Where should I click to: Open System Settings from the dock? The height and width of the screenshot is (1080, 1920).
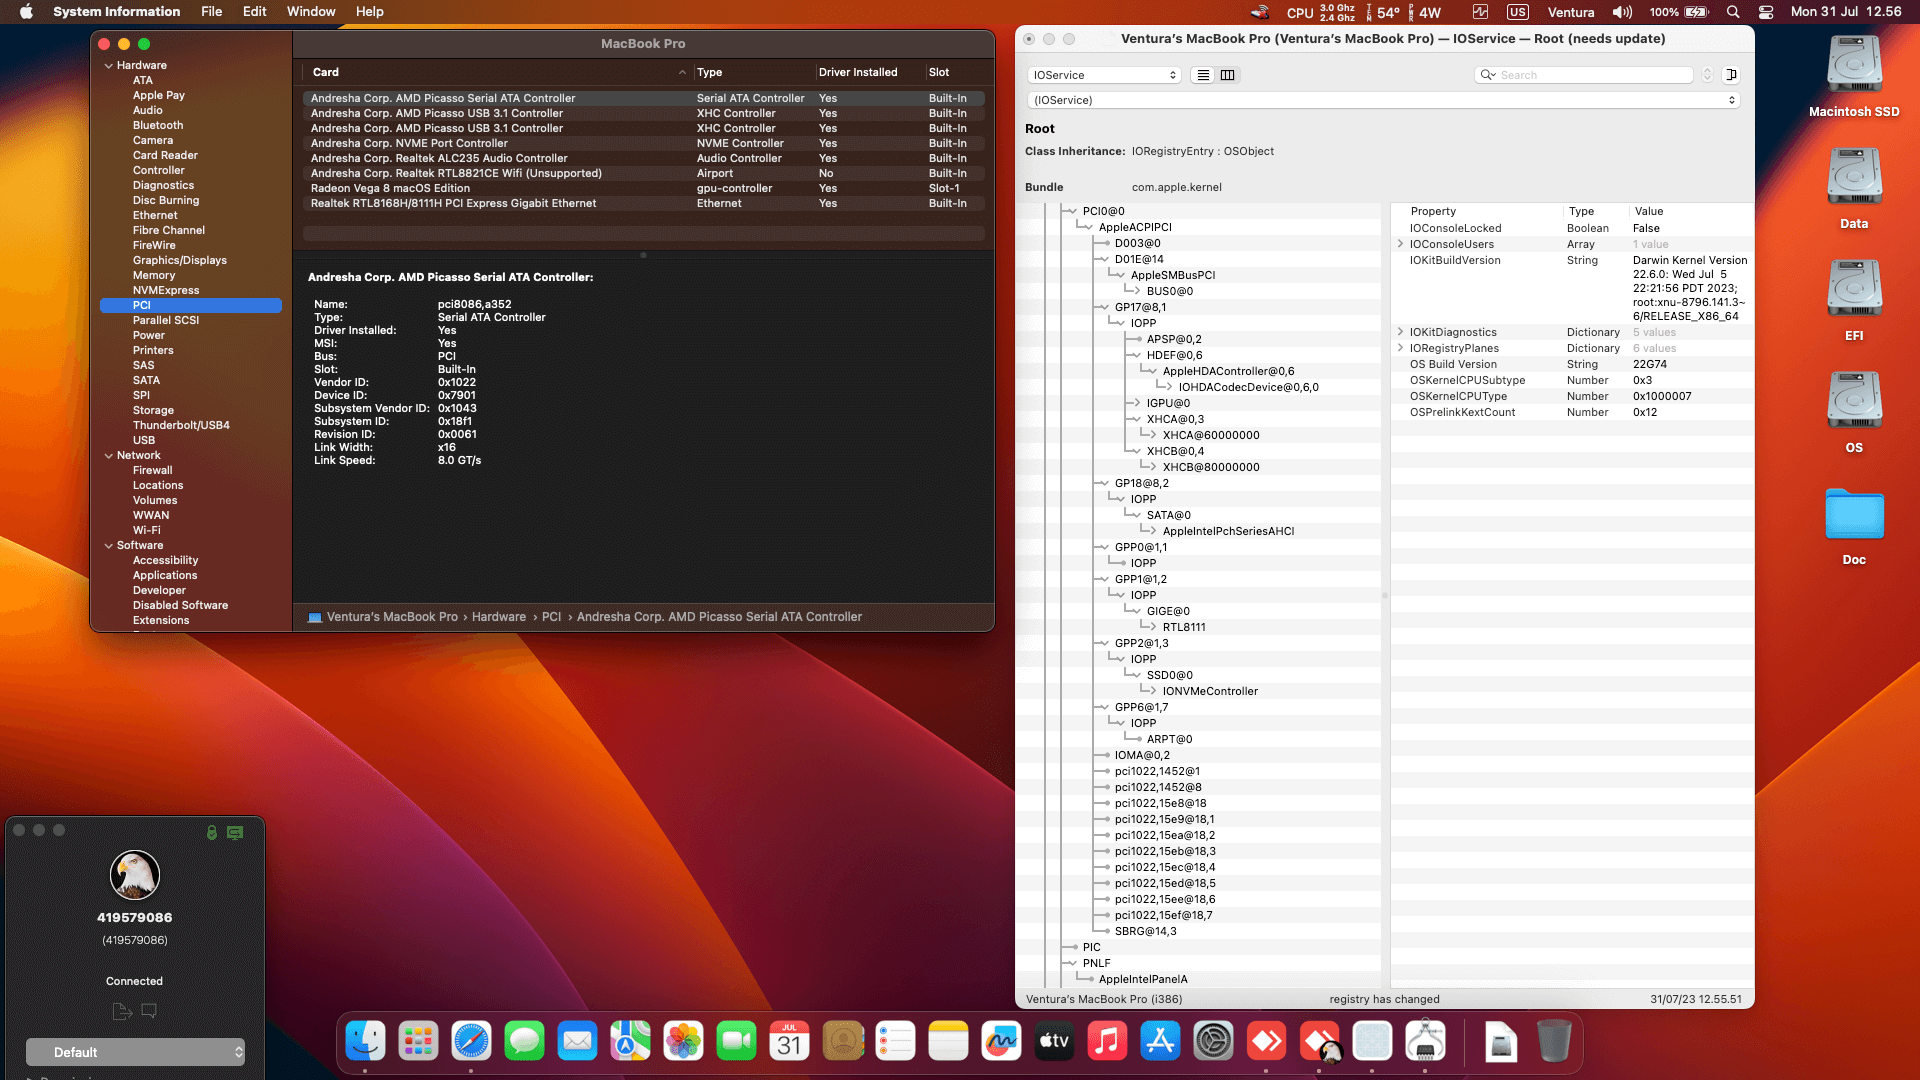tap(1213, 1042)
